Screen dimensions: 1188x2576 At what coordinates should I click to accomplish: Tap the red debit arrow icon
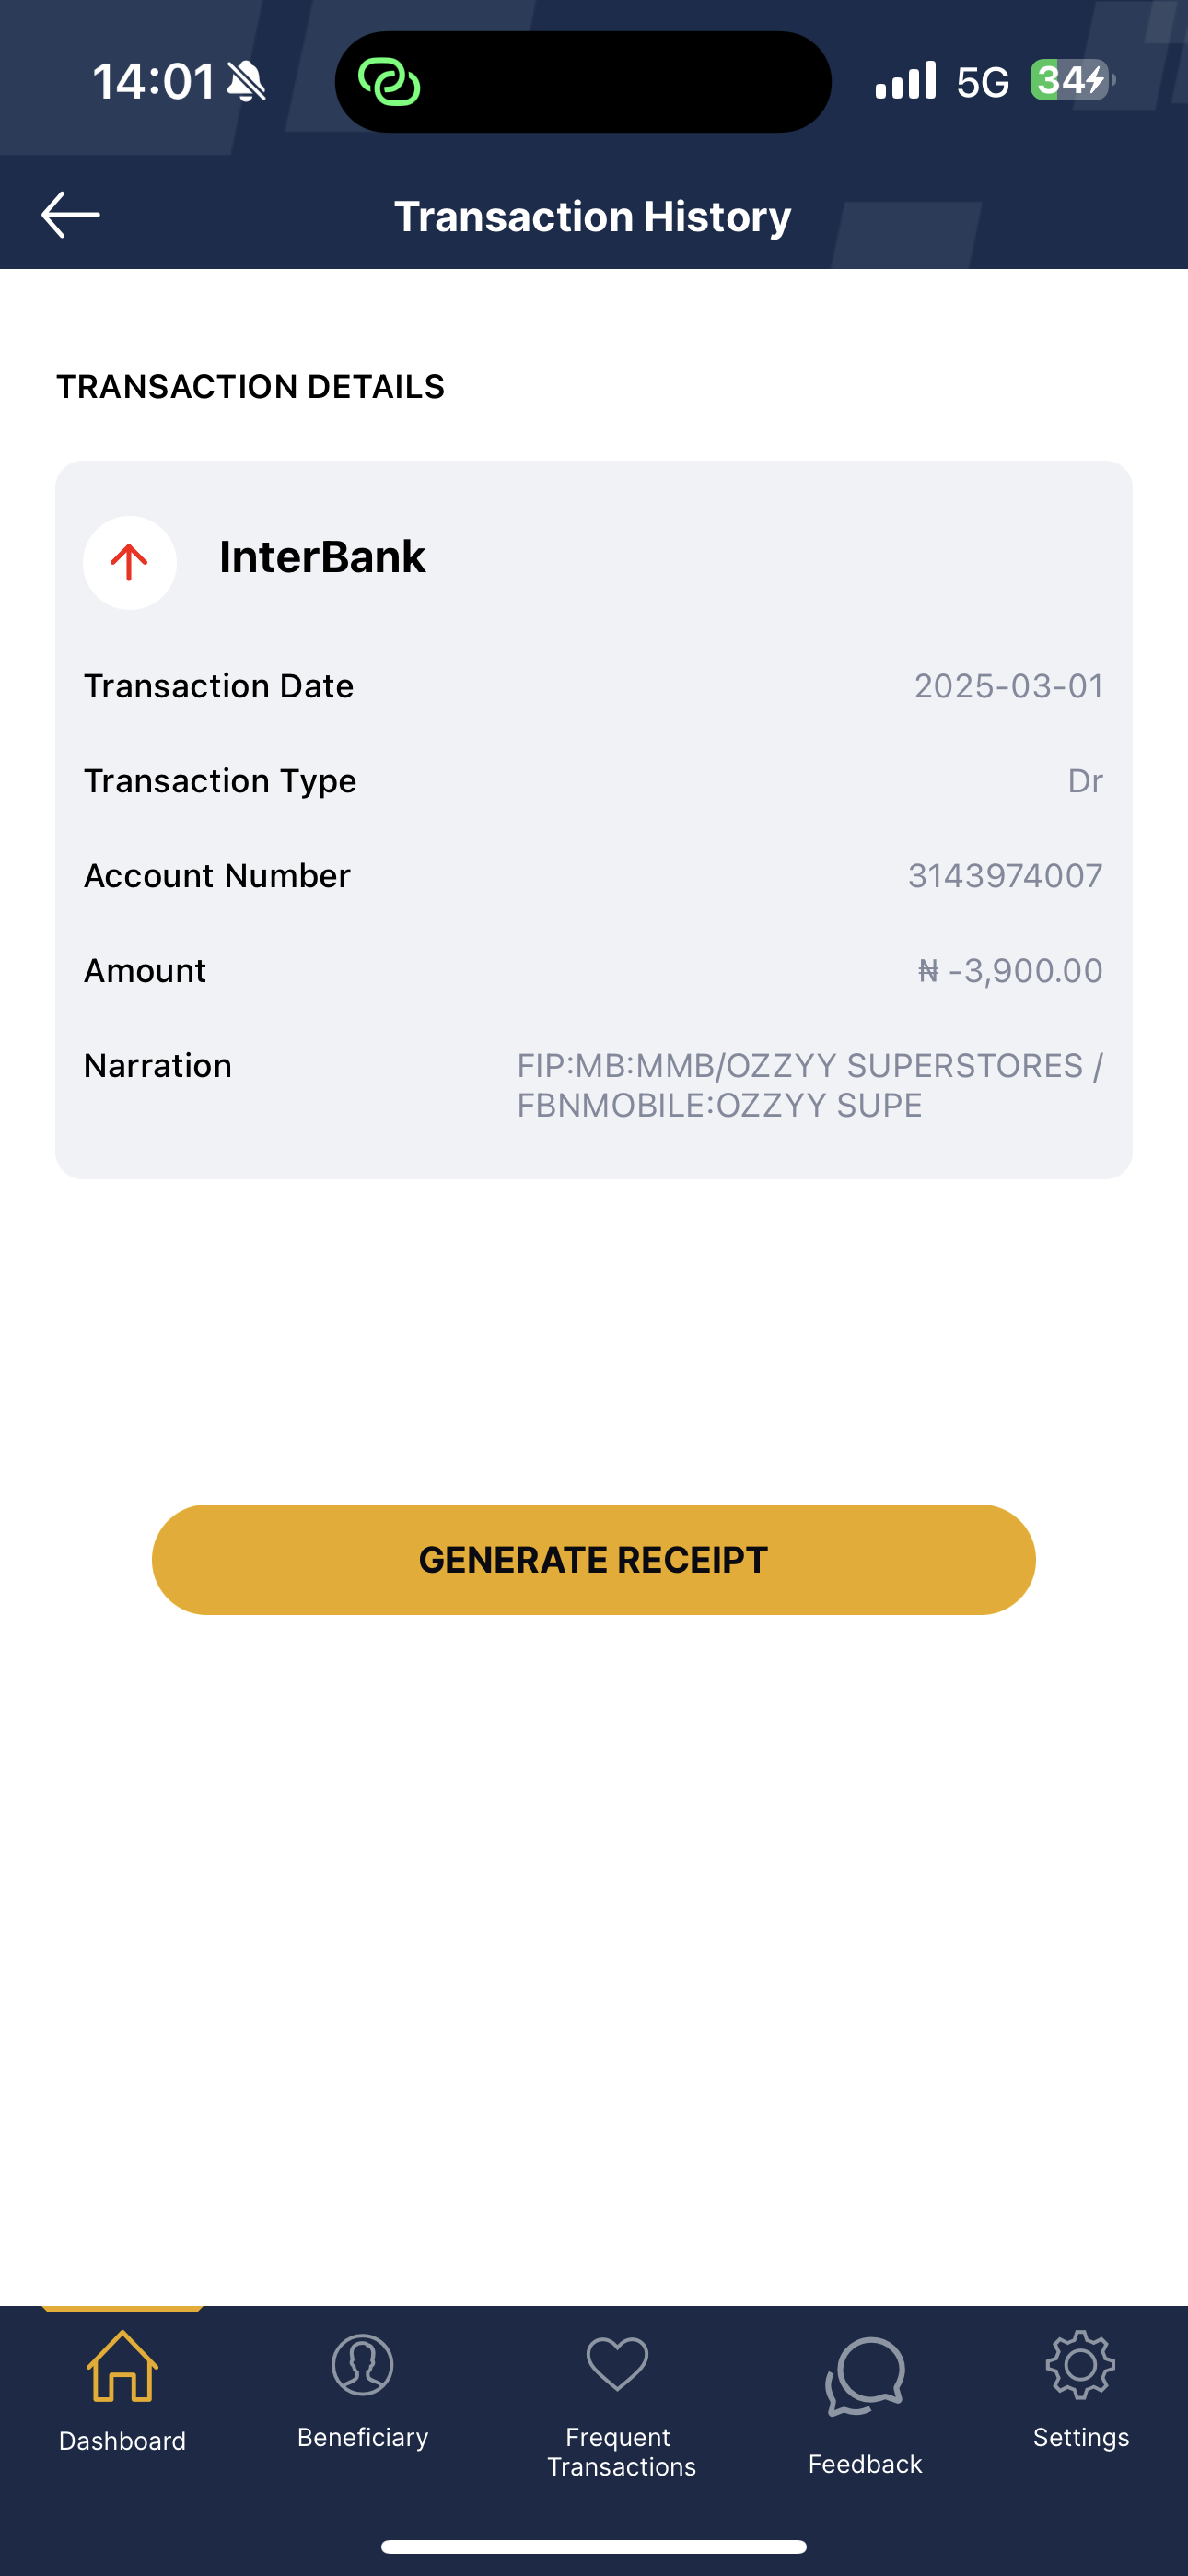point(130,563)
